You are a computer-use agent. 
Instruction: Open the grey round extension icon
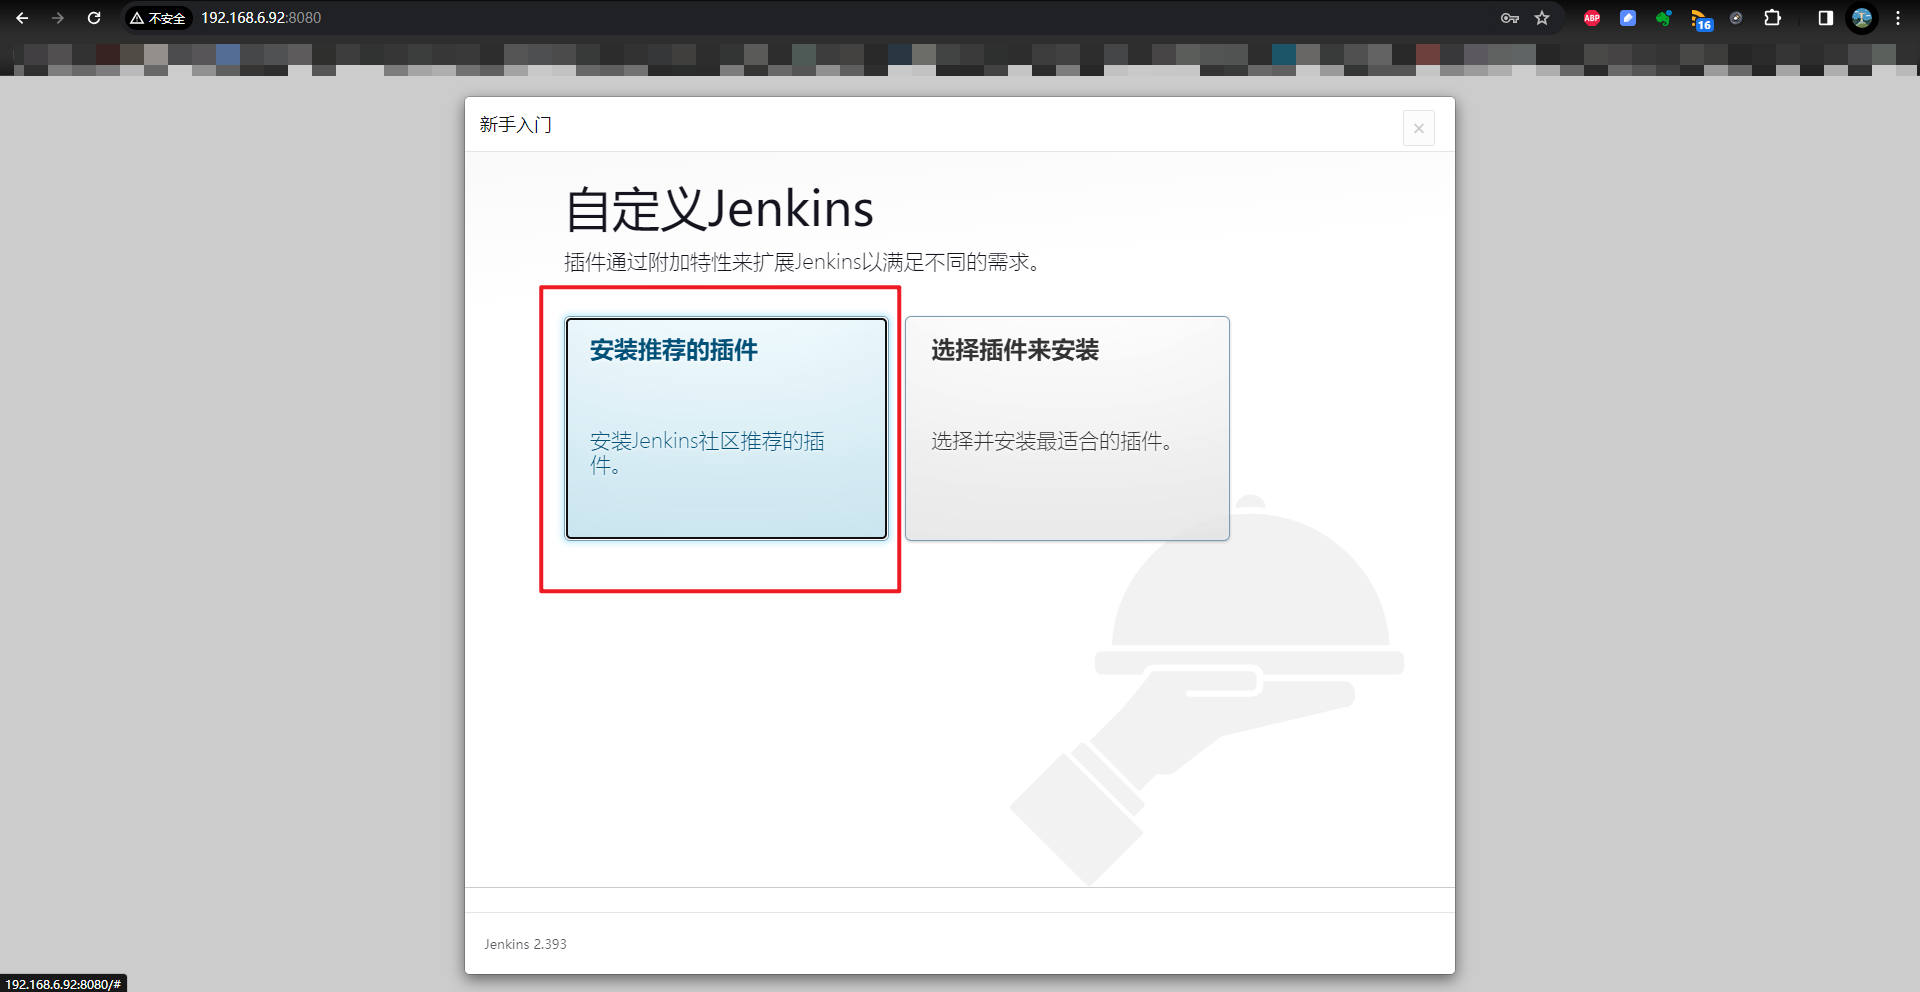coord(1736,18)
